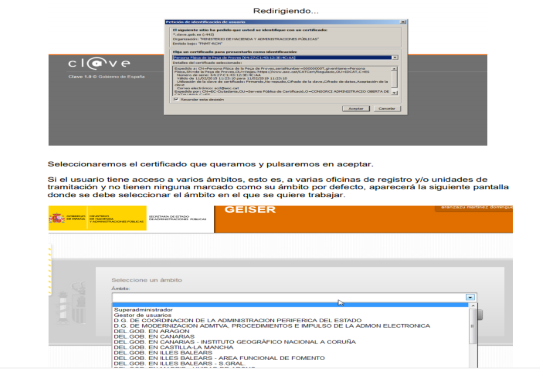
Task: Click the Cancelar button in certificate dialog
Action: tap(387, 108)
